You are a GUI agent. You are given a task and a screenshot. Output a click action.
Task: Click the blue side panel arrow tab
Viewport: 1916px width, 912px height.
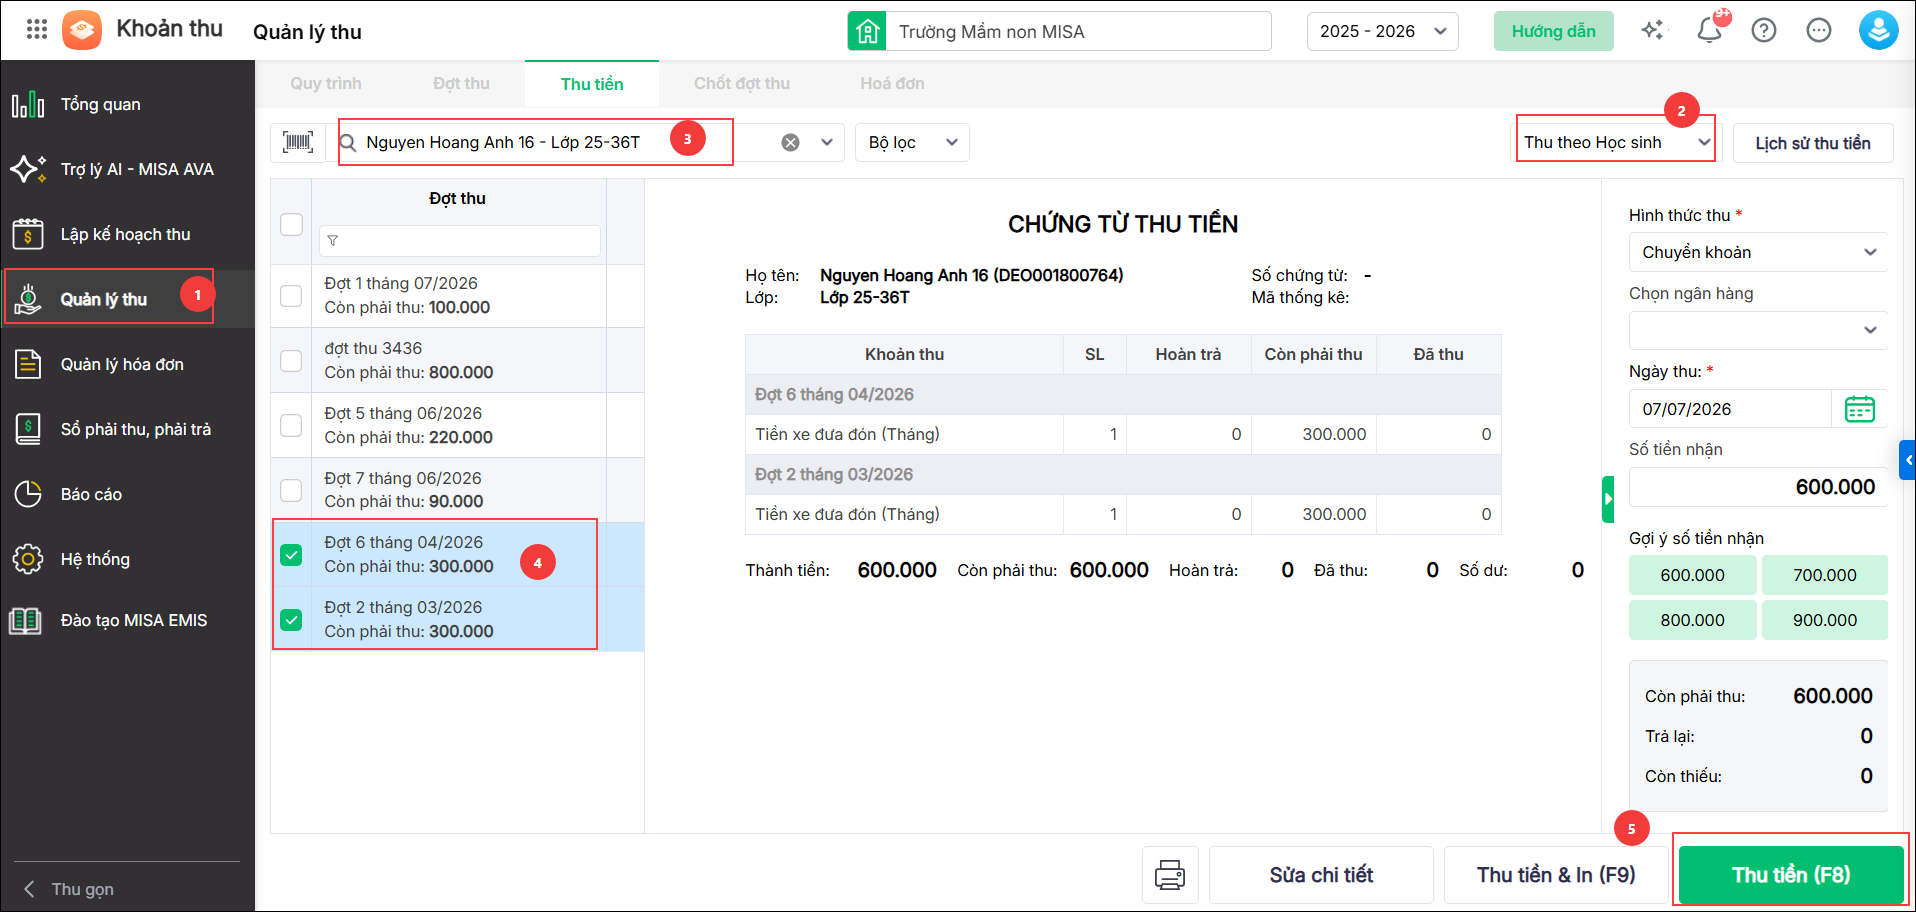(1908, 460)
